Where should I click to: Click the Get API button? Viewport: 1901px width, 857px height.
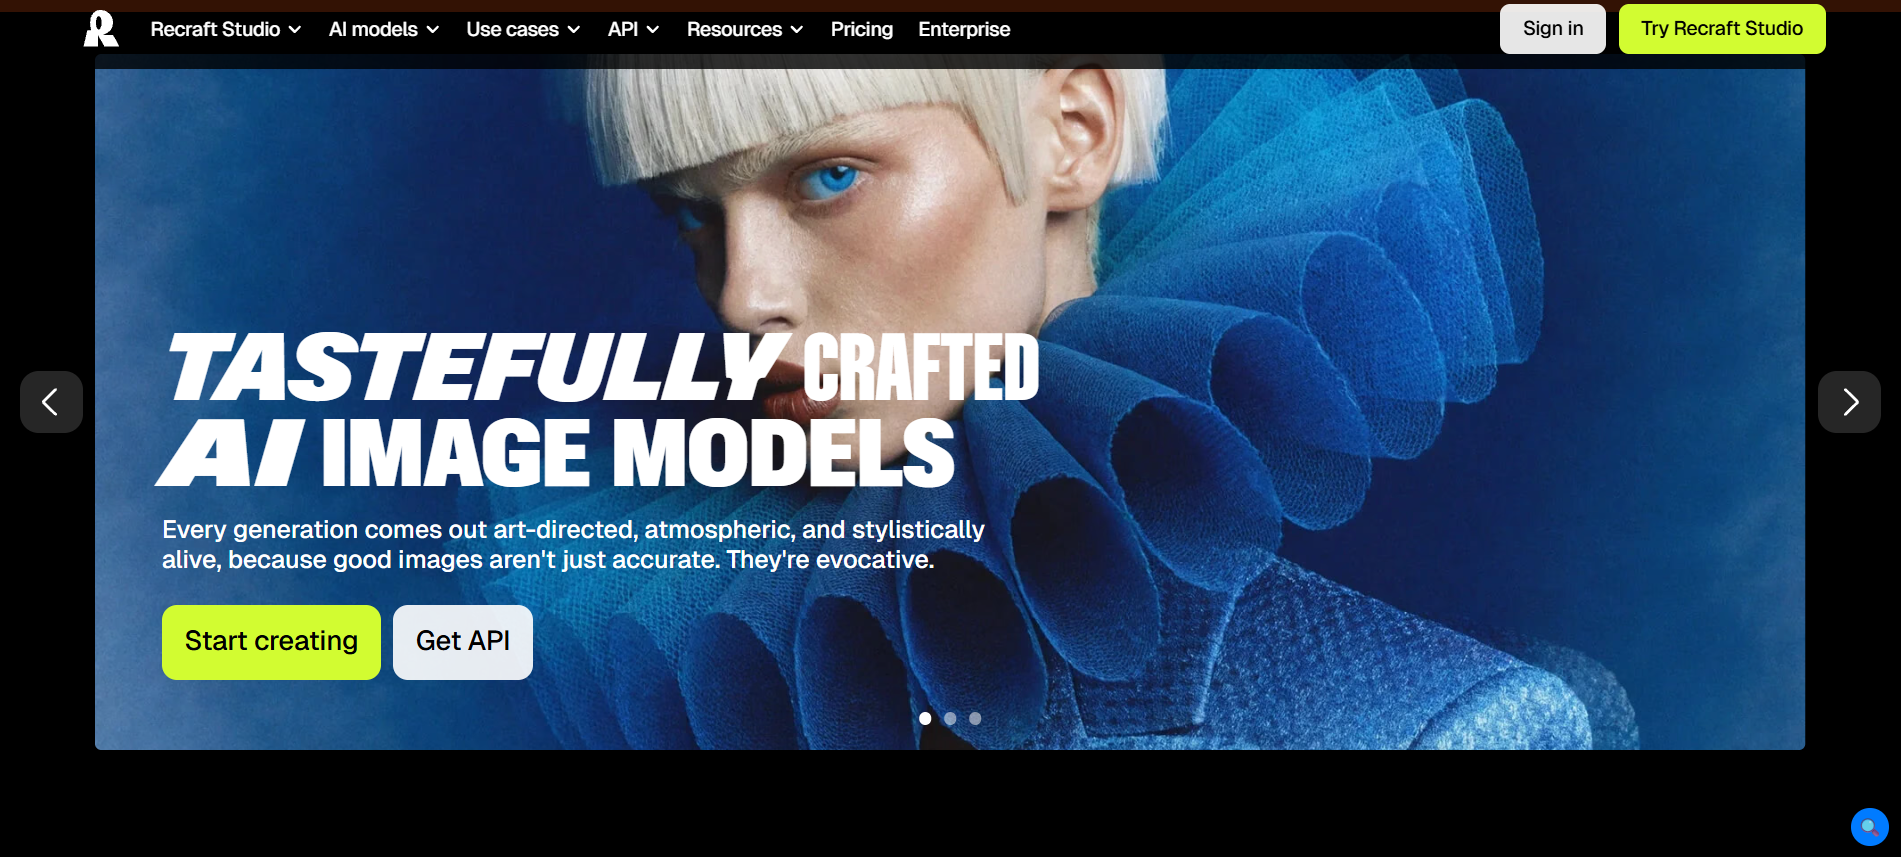tap(463, 642)
